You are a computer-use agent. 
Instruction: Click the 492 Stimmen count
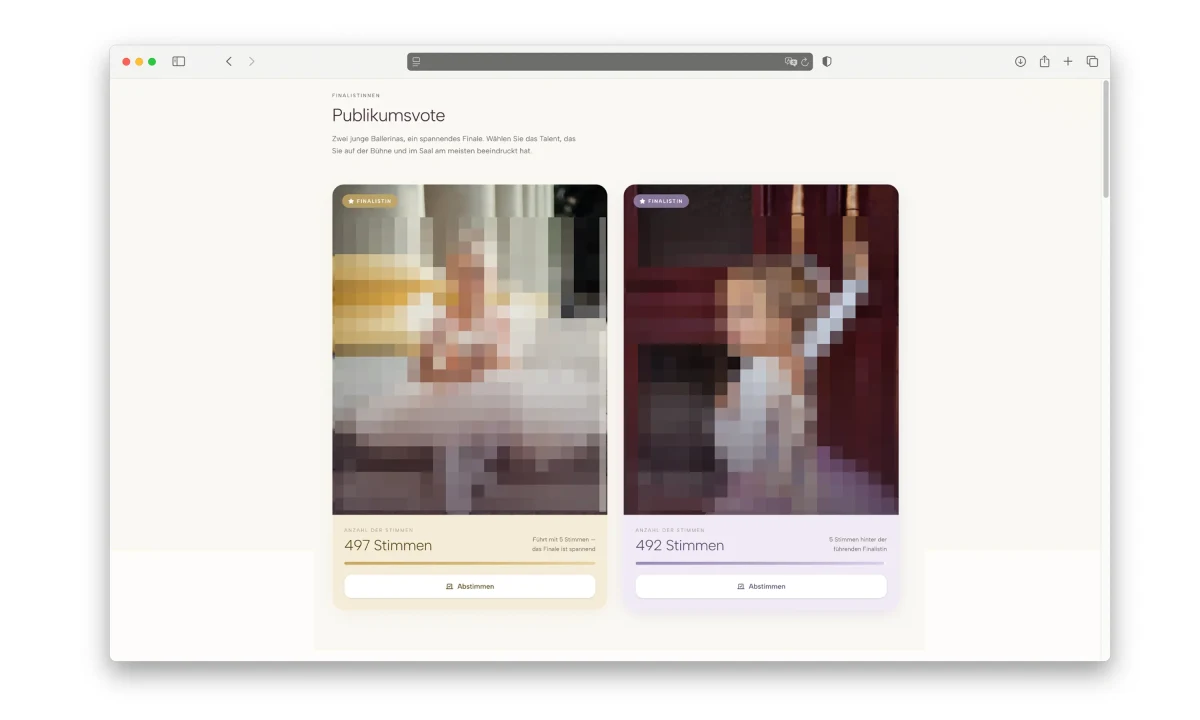(x=680, y=545)
